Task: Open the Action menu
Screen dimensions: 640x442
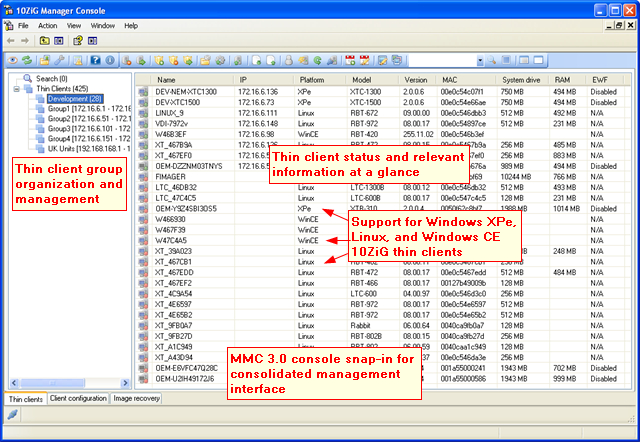Action: point(48,26)
